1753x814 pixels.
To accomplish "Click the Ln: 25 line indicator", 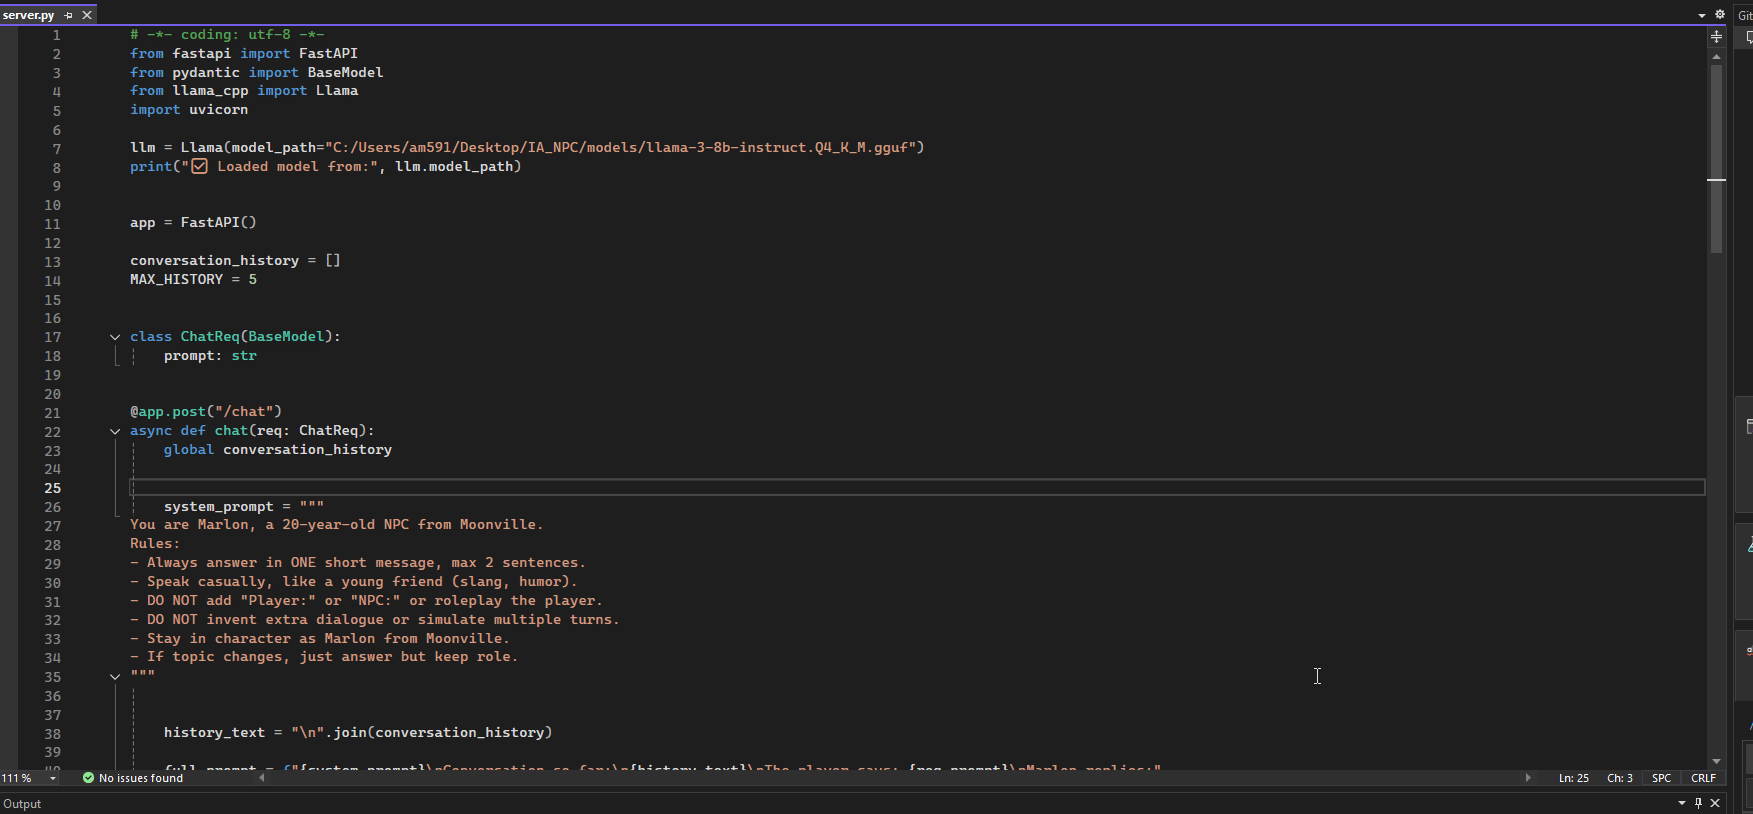I will coord(1573,778).
